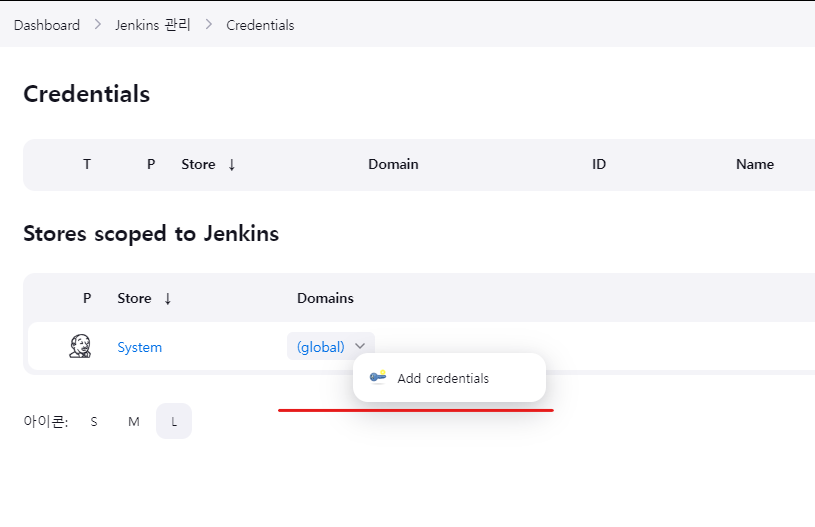The height and width of the screenshot is (527, 815).
Task: Click the Stores scoped to Jenkins heading
Action: coord(151,233)
